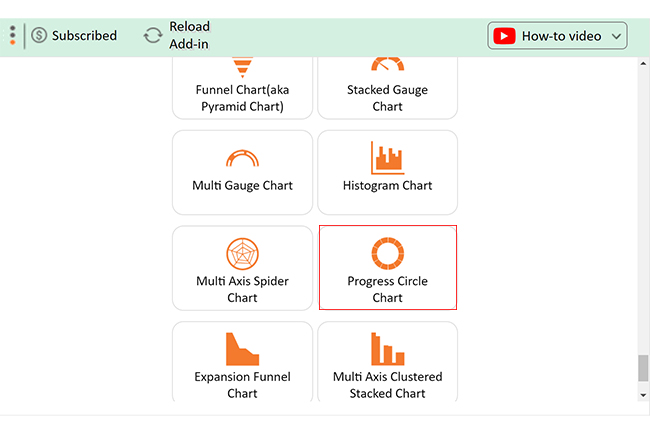Choose the Progress Circle Chart label
The image size is (650, 434).
(388, 289)
